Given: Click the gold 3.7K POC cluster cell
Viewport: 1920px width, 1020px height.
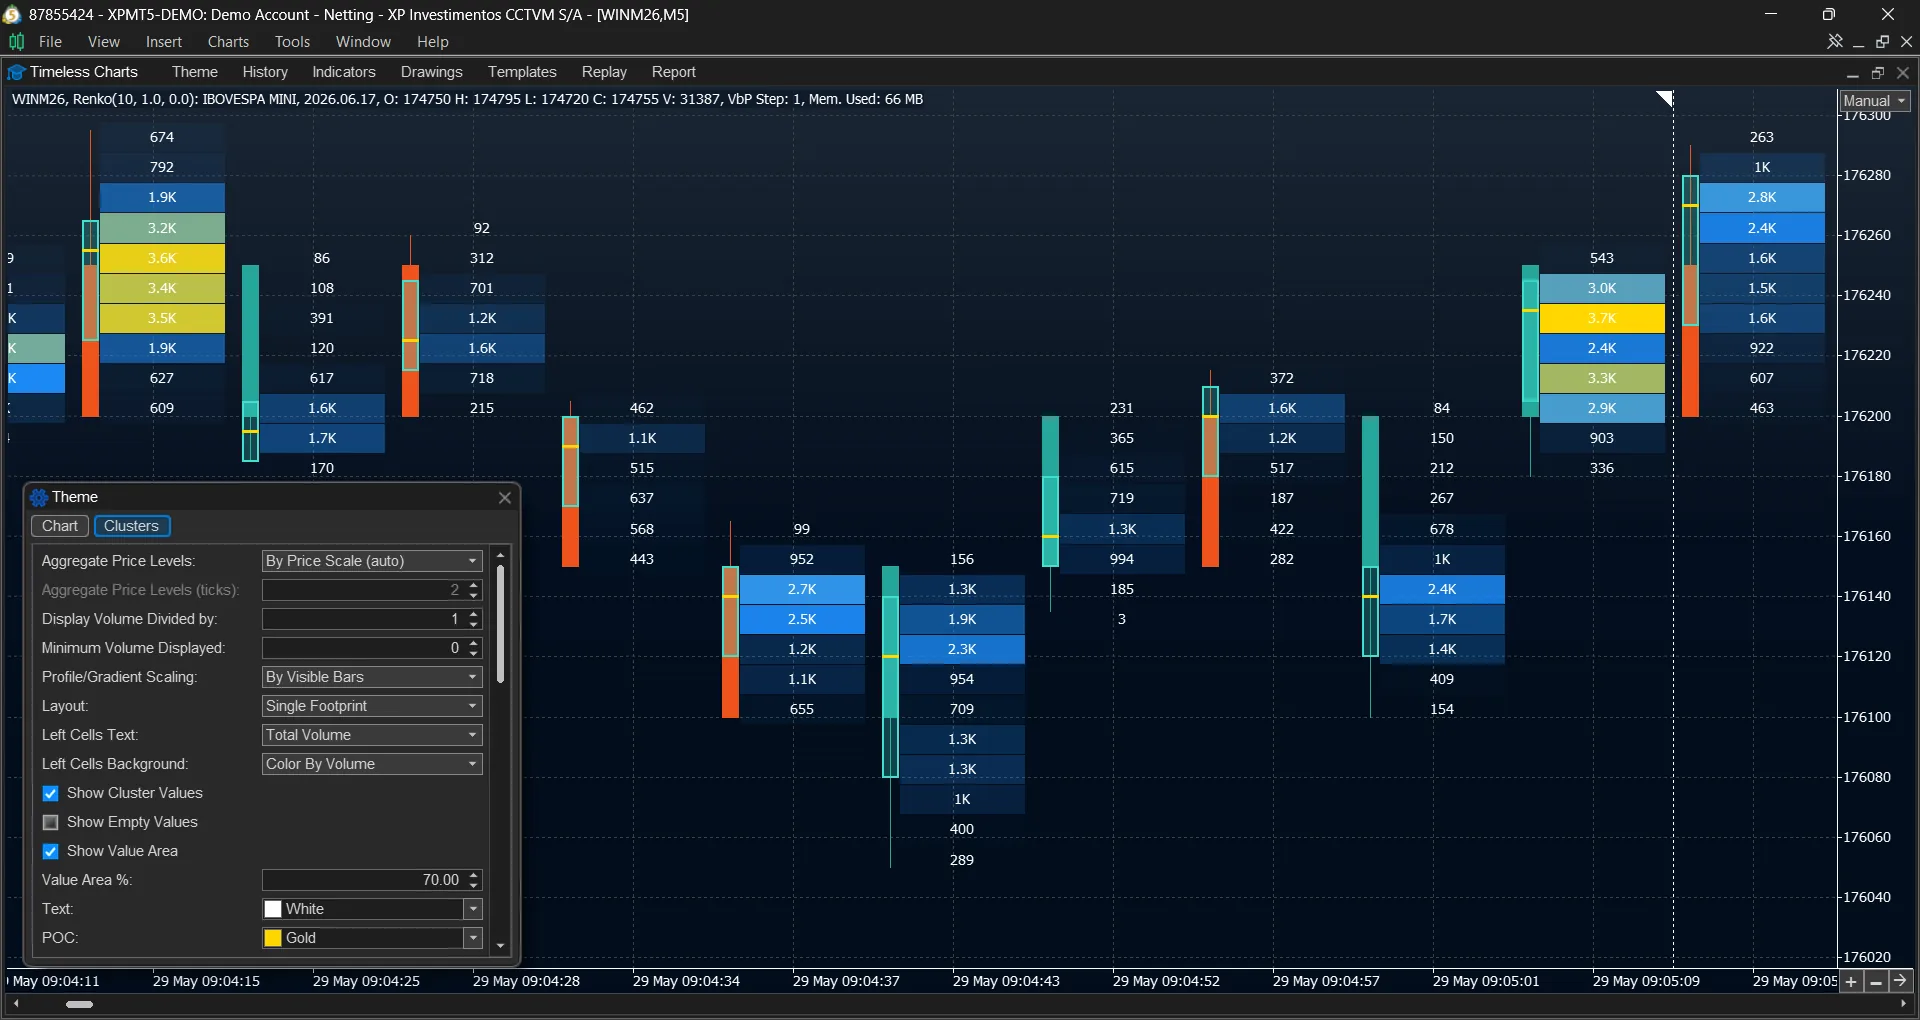Looking at the screenshot, I should tap(1602, 318).
